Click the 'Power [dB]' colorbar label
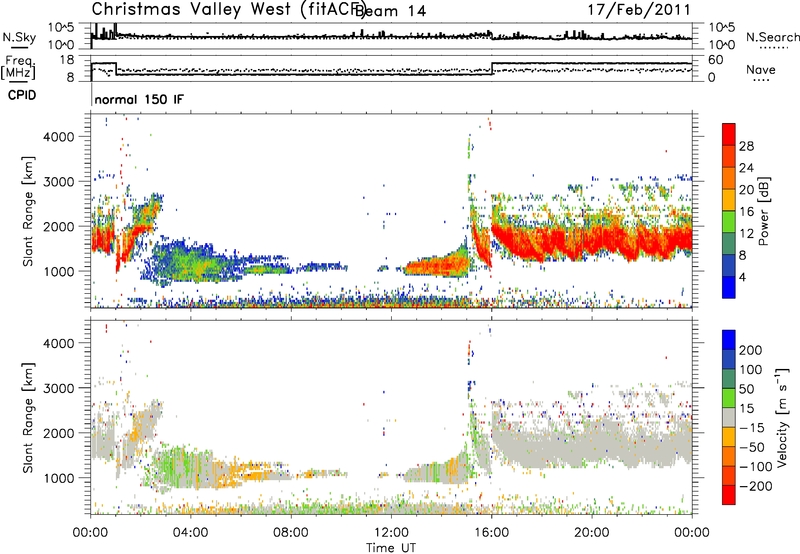The width and height of the screenshot is (800, 554). coord(763,211)
